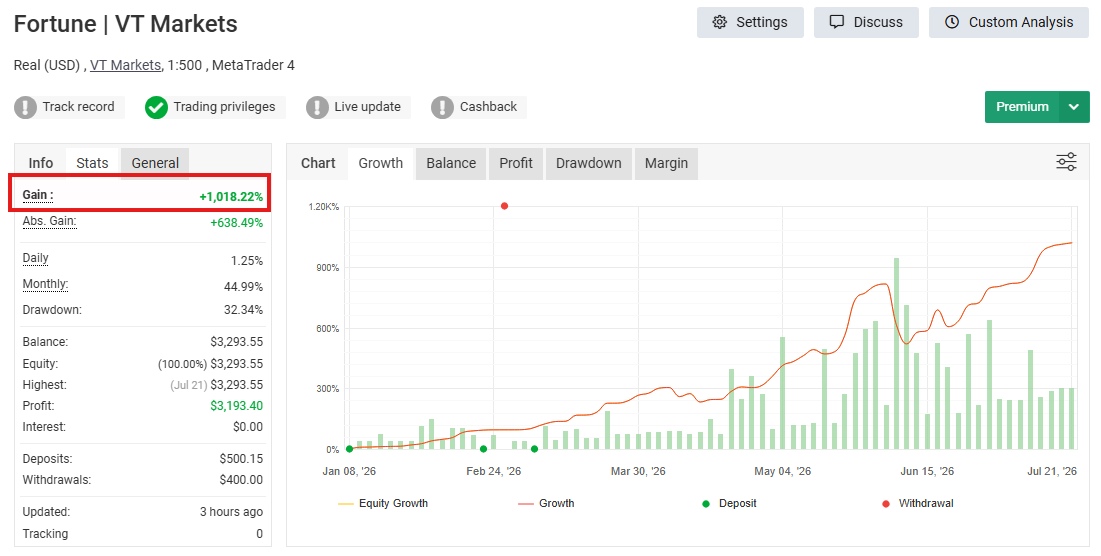Click the Trading privileges green checkmark icon
The height and width of the screenshot is (556, 1101).
(156, 107)
